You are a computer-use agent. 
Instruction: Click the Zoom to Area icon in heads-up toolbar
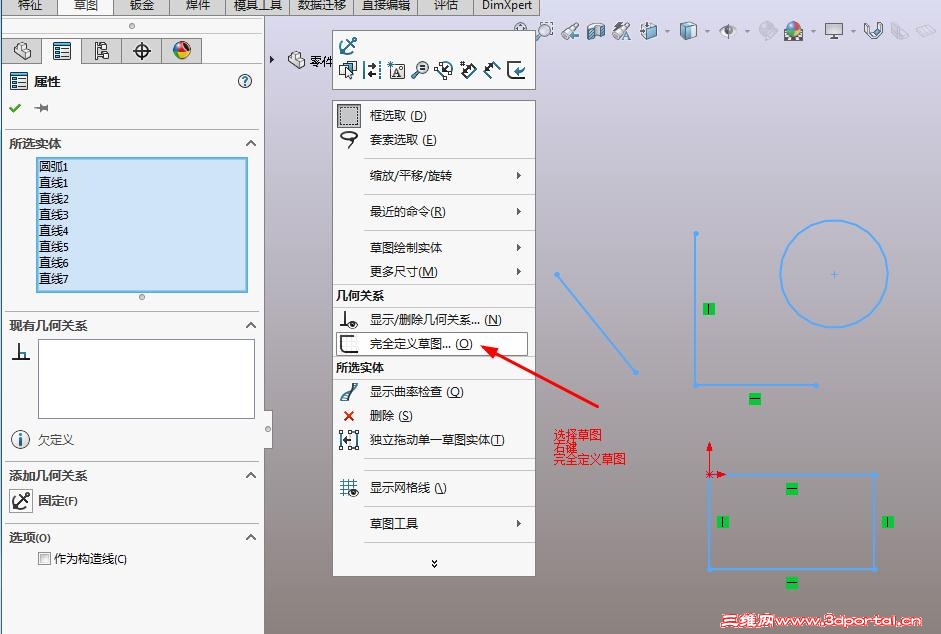(544, 31)
